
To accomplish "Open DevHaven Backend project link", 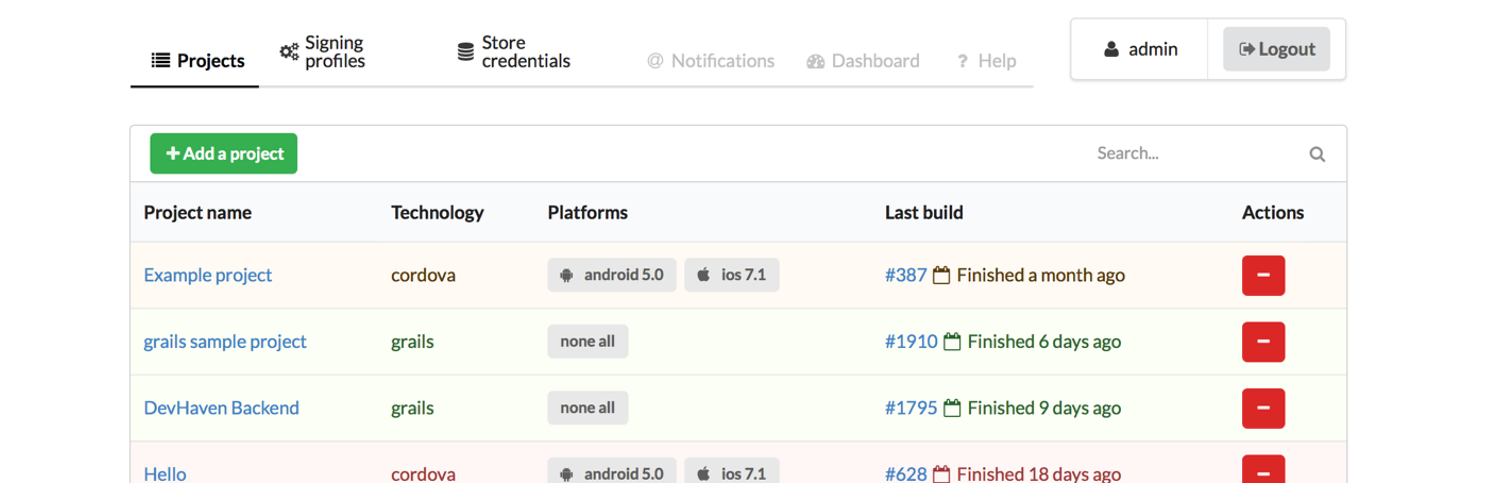I will pos(222,408).
